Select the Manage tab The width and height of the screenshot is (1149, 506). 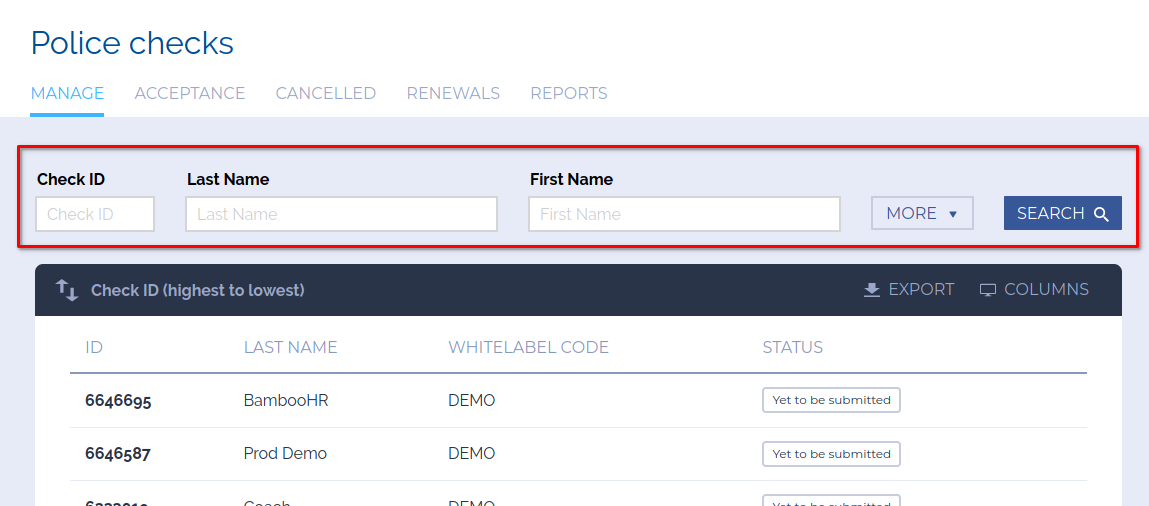click(67, 93)
